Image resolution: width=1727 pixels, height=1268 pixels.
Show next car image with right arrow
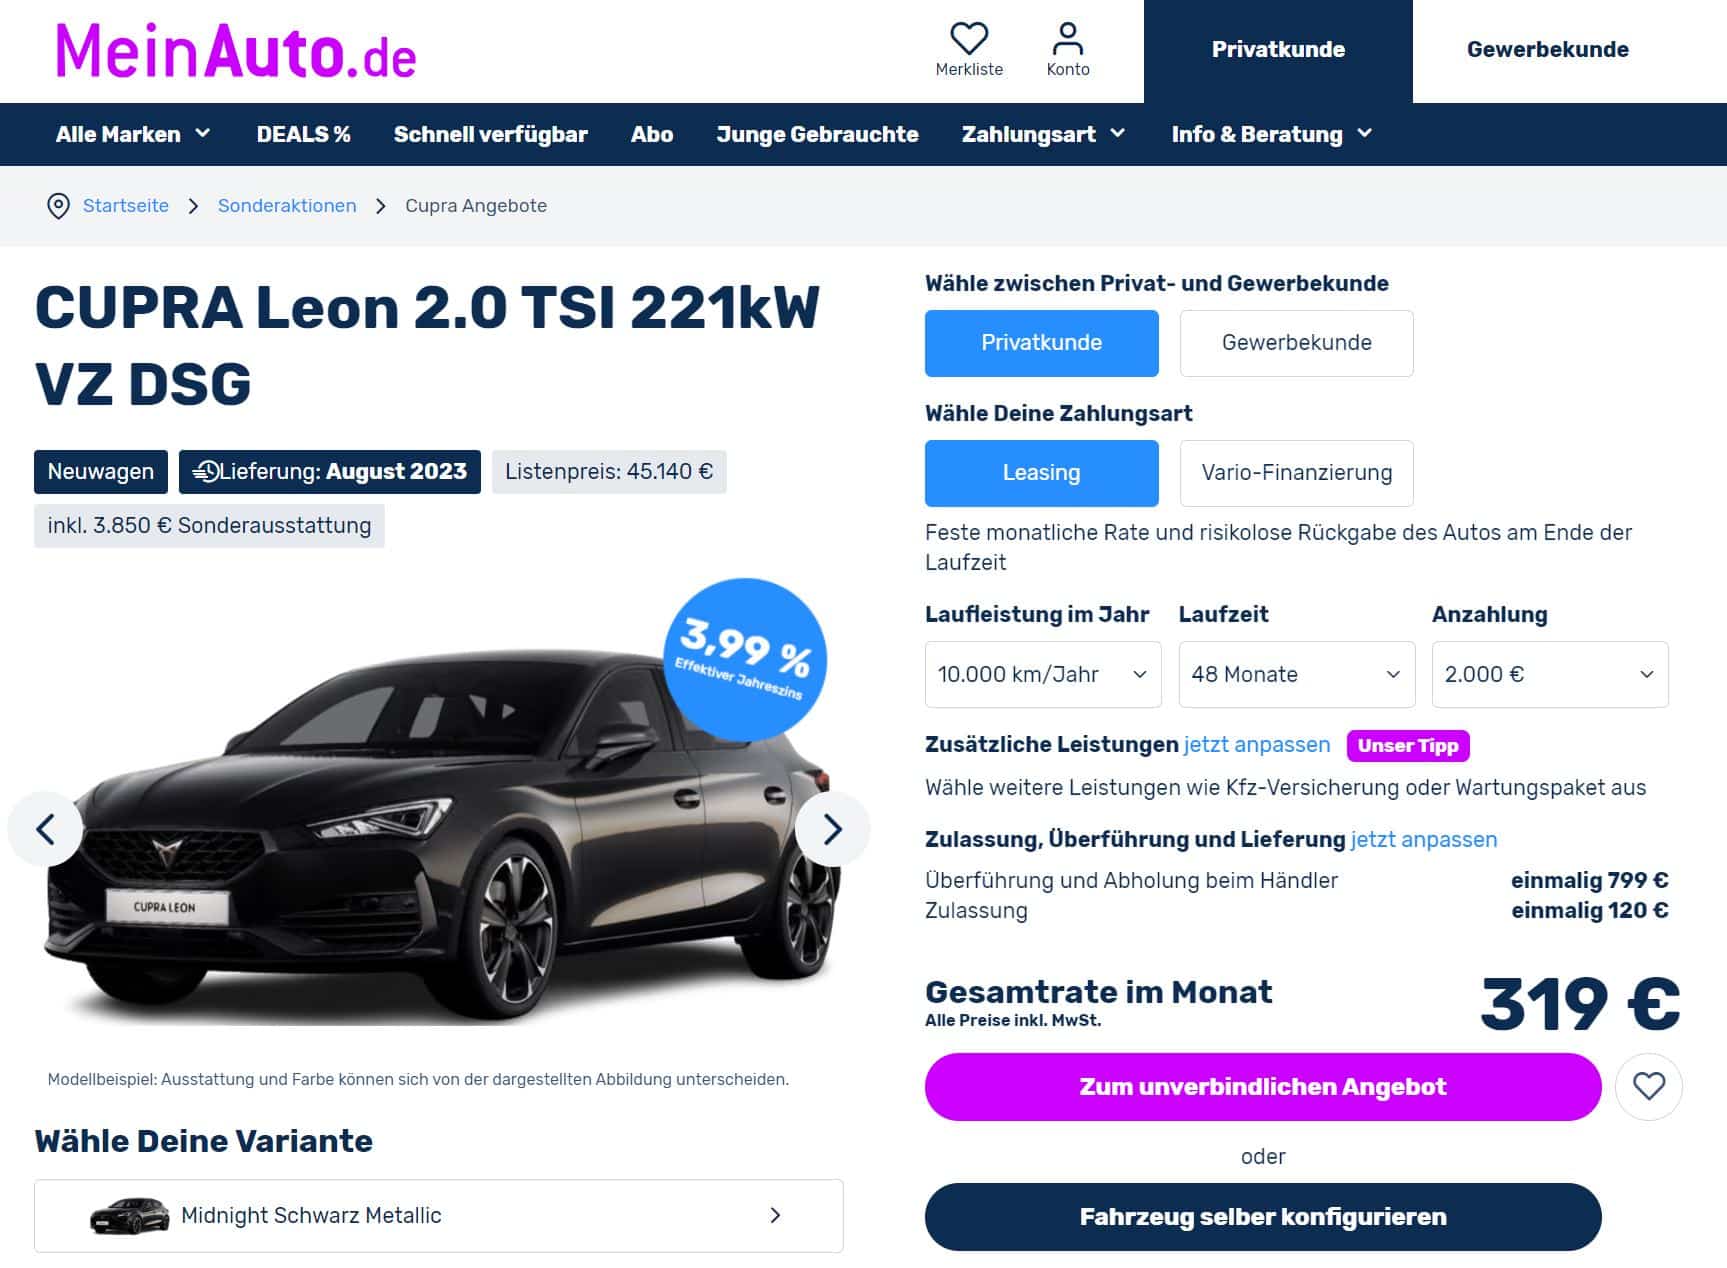click(832, 829)
